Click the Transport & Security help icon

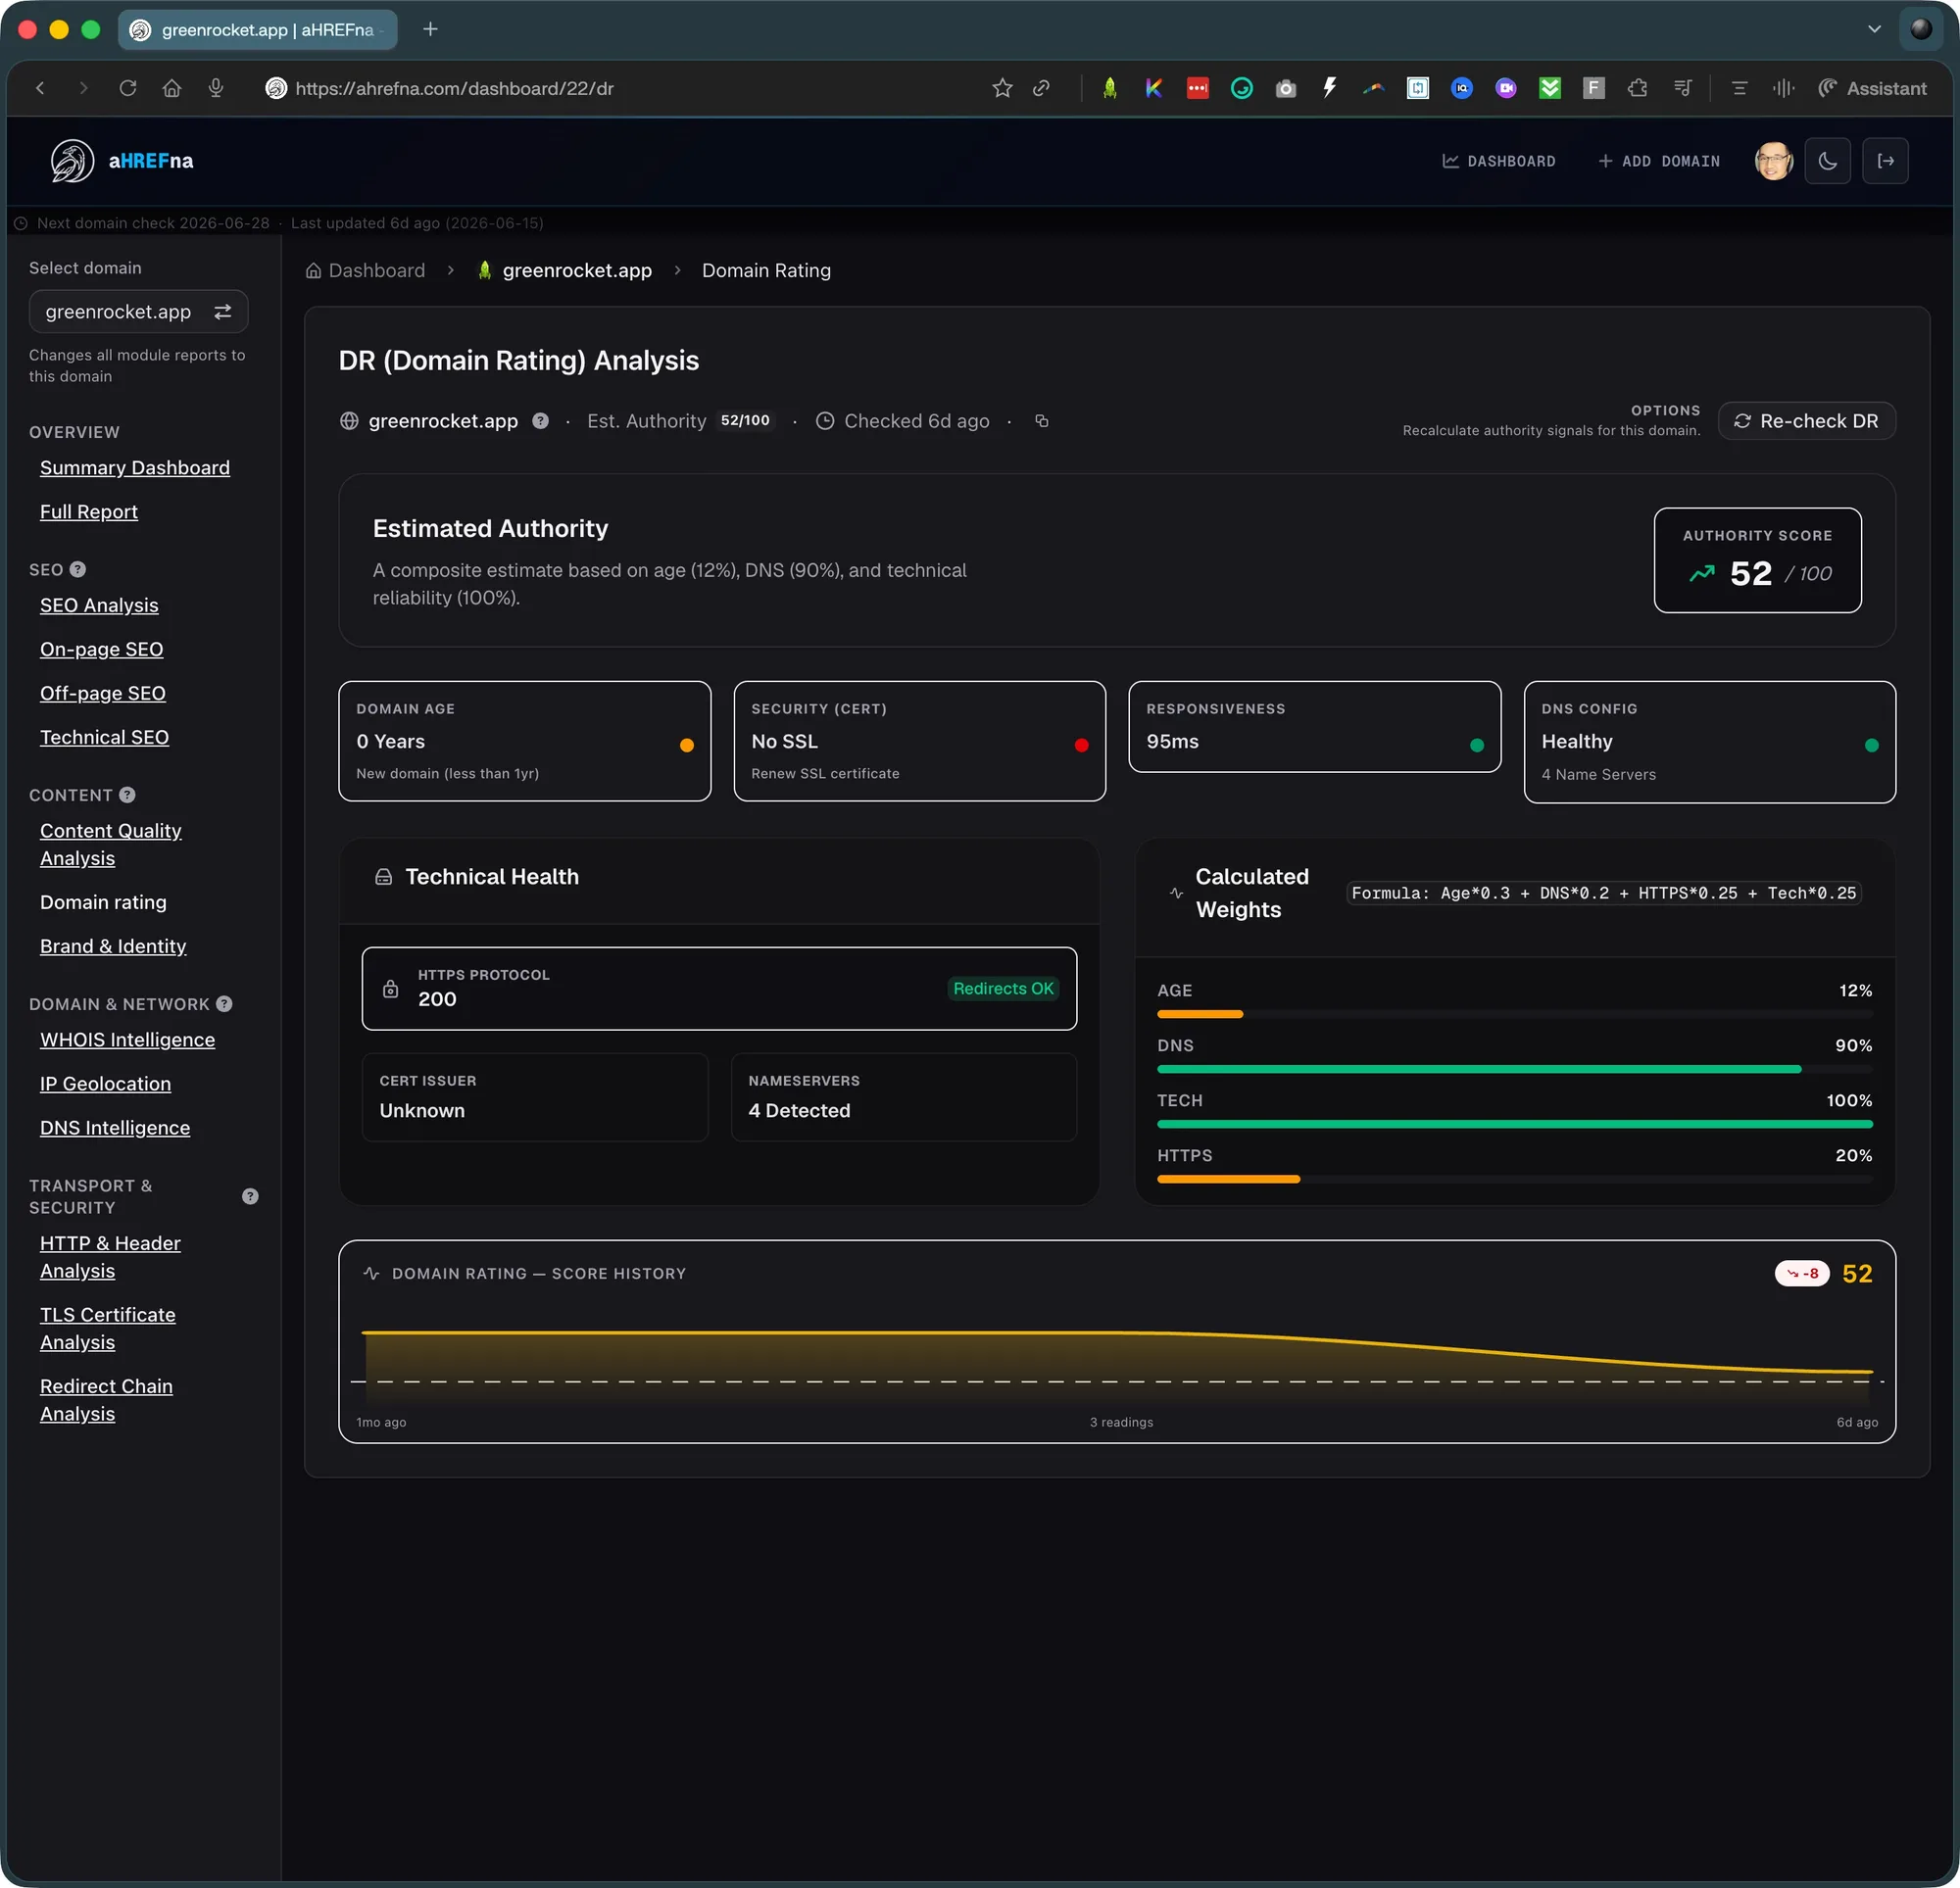pyautogui.click(x=250, y=1196)
